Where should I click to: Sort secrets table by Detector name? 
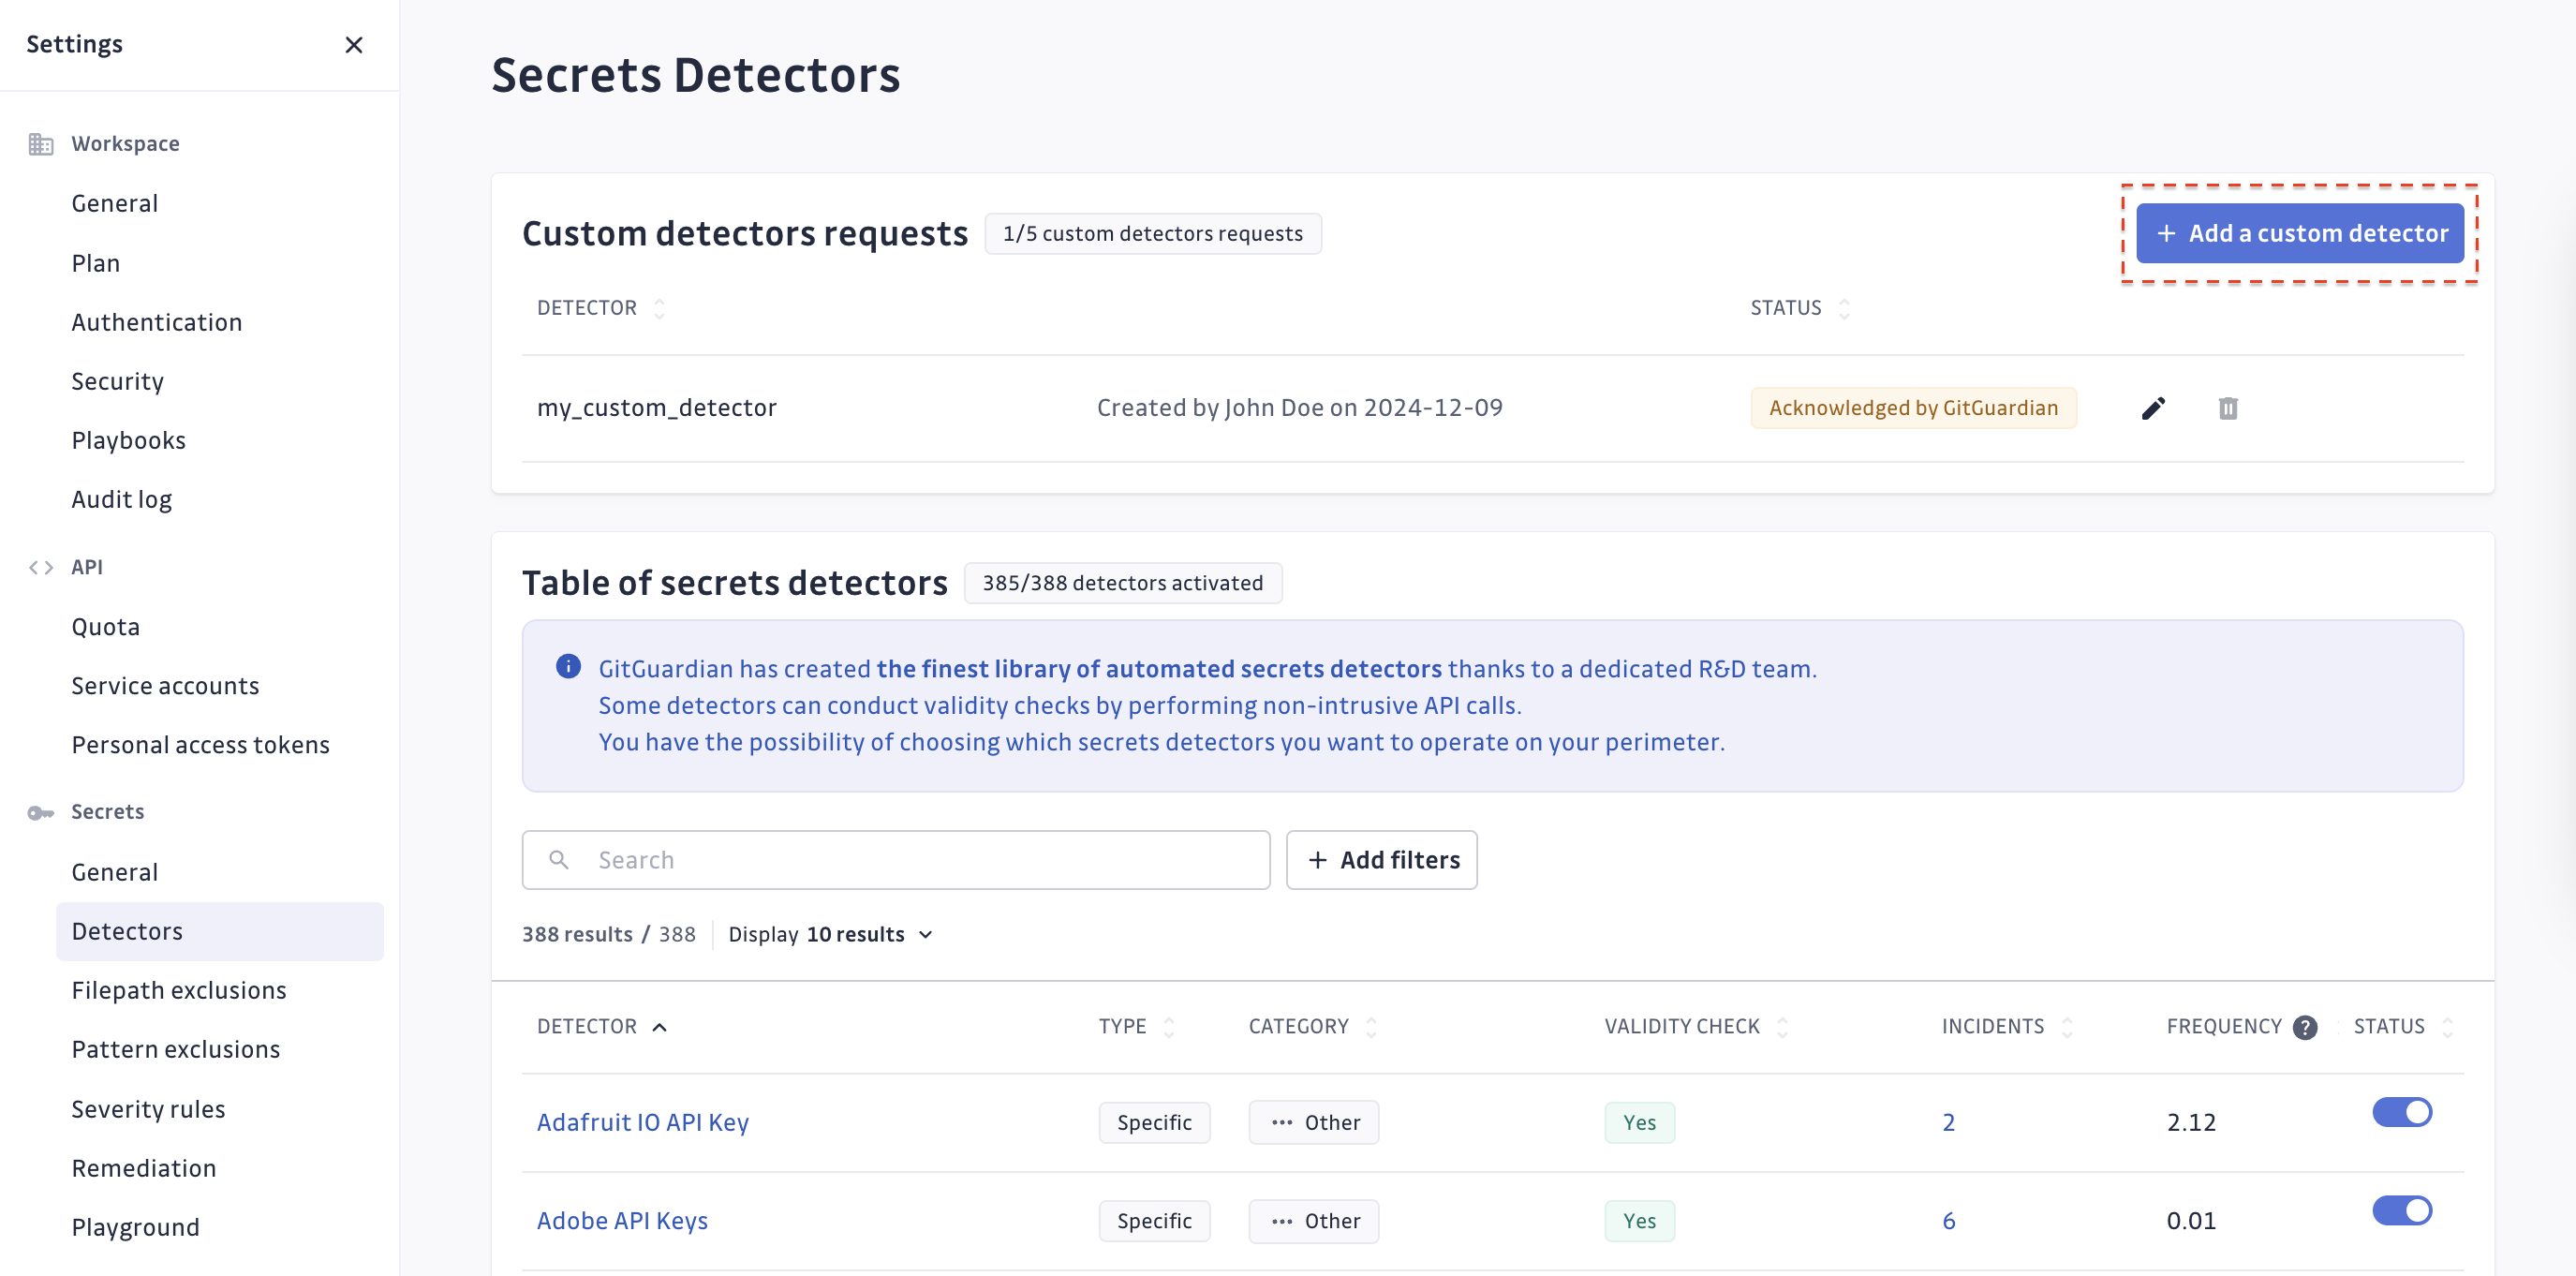coord(601,1027)
